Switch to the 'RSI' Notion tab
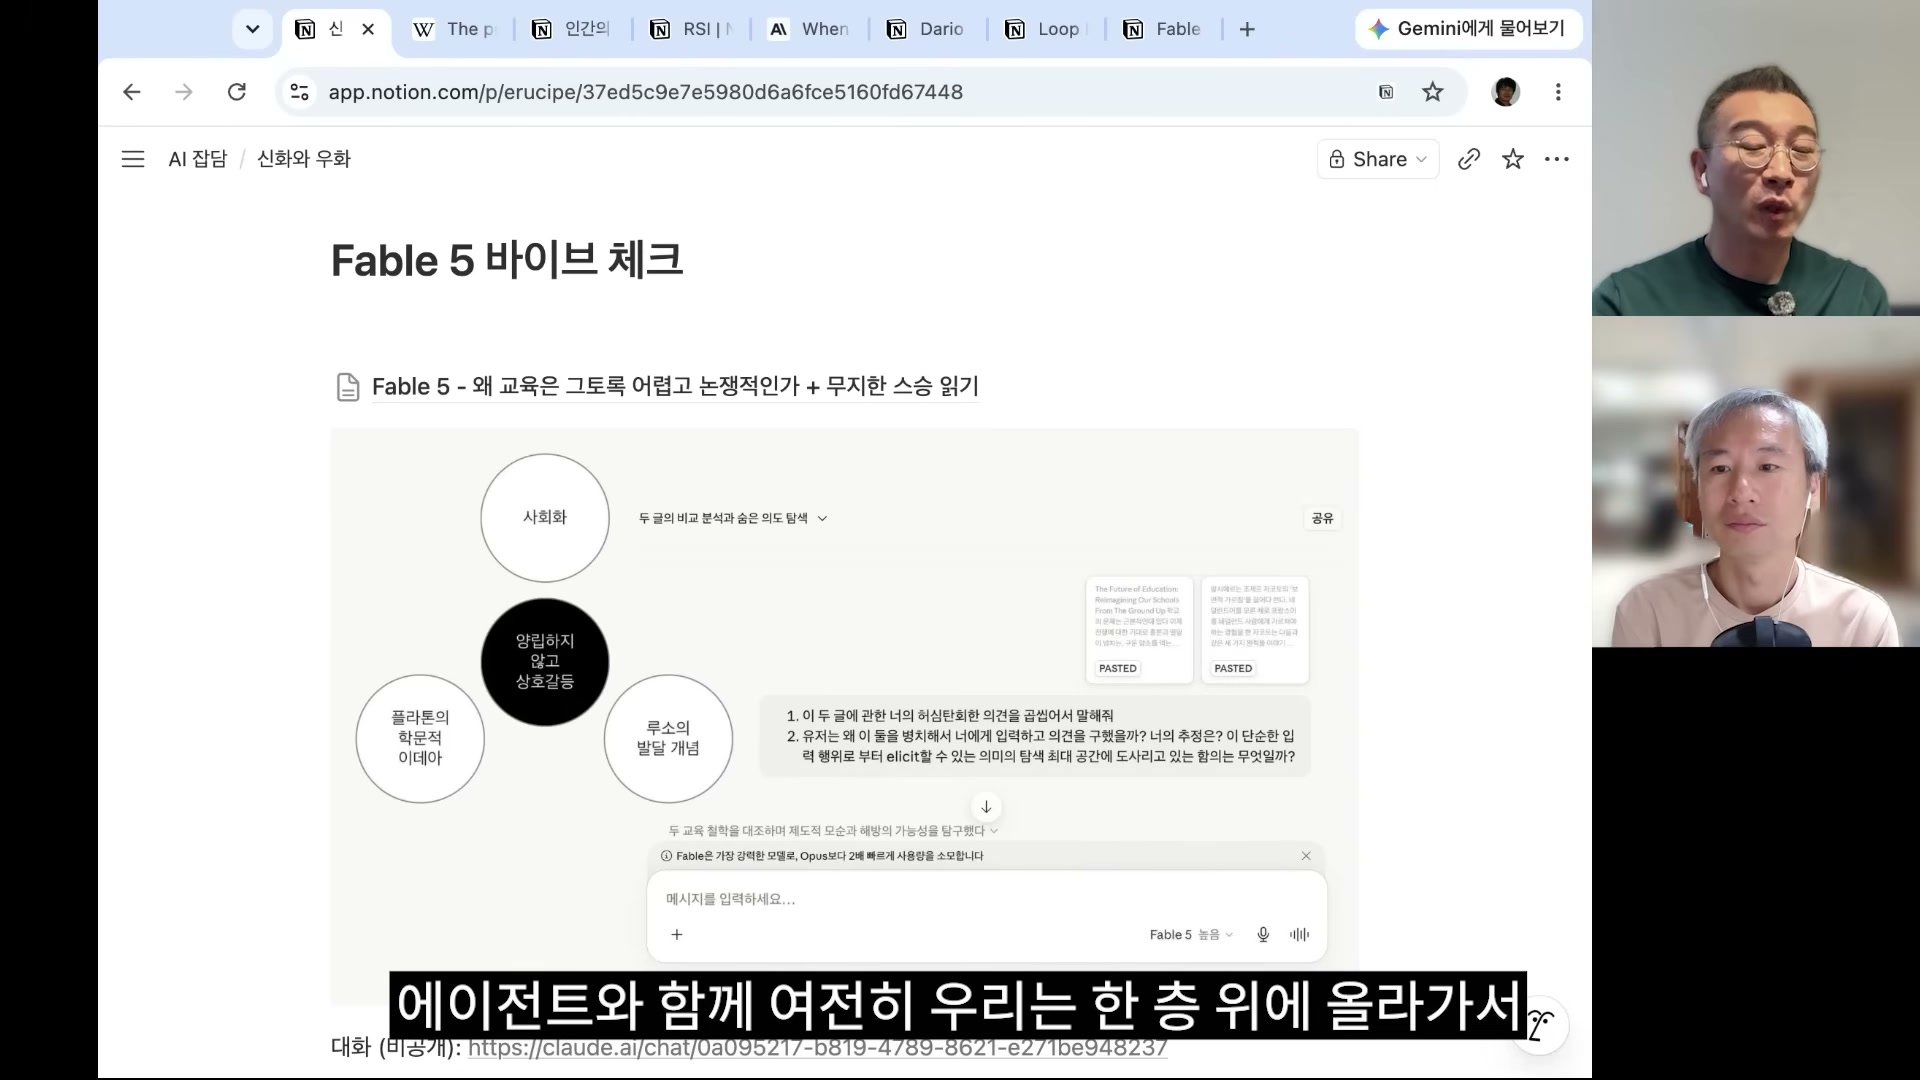 pos(692,29)
